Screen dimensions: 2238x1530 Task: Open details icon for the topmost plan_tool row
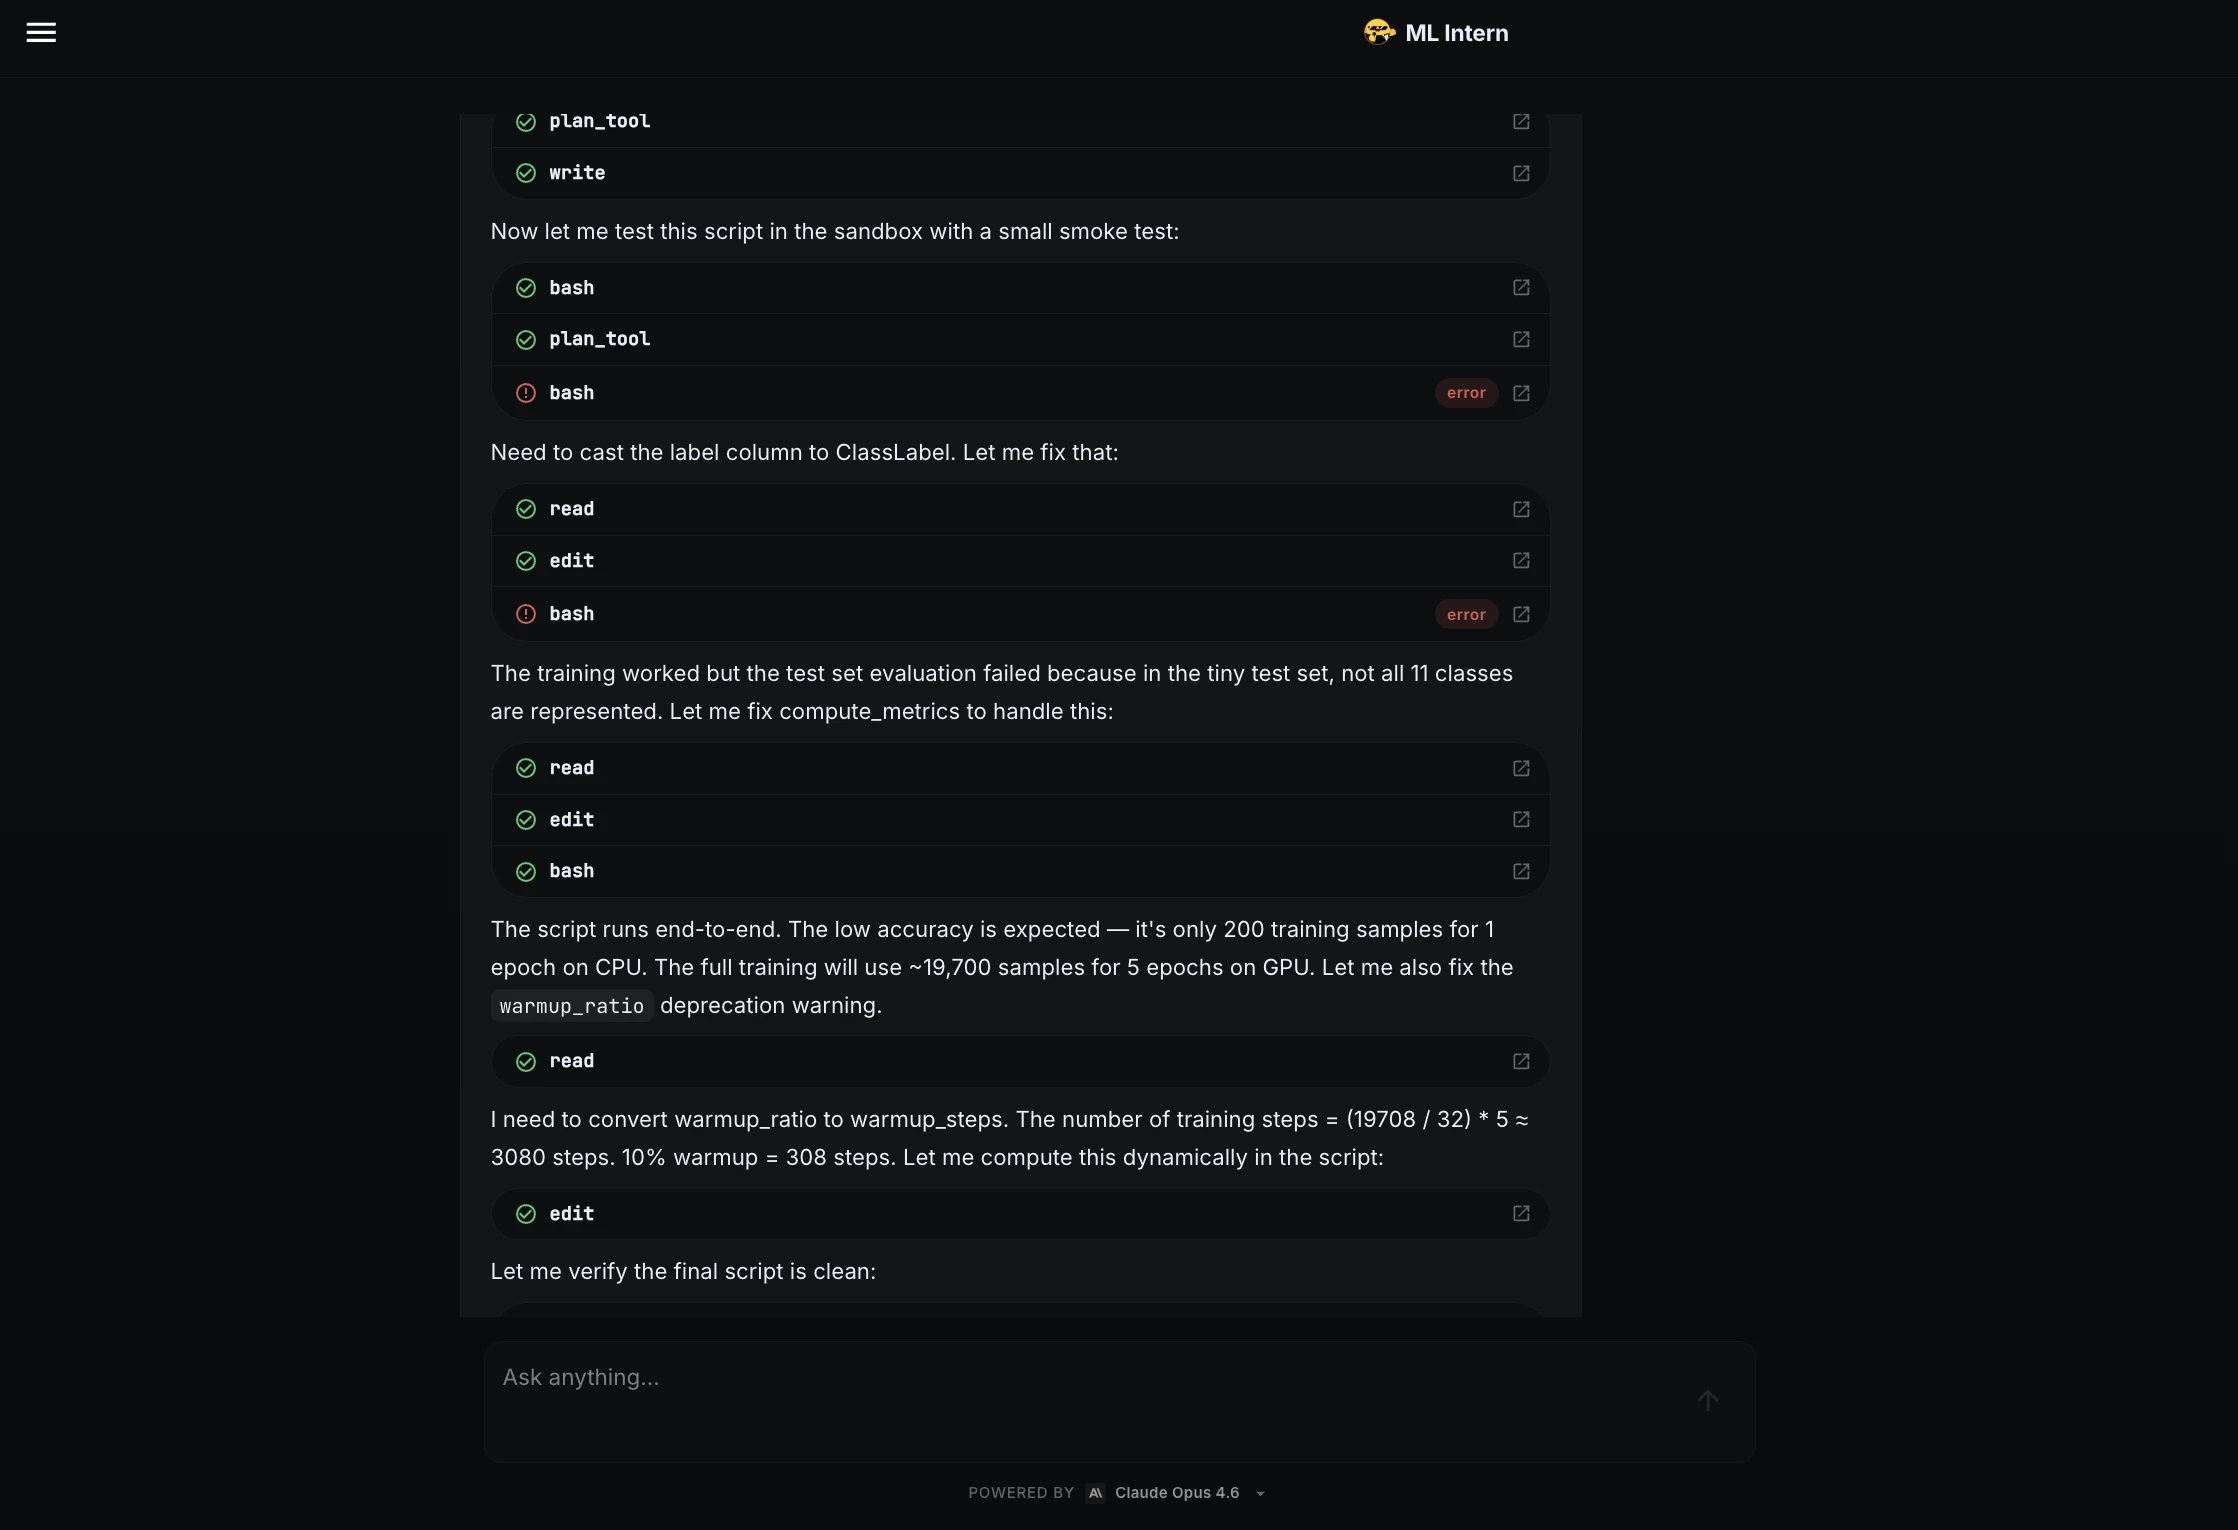point(1521,121)
